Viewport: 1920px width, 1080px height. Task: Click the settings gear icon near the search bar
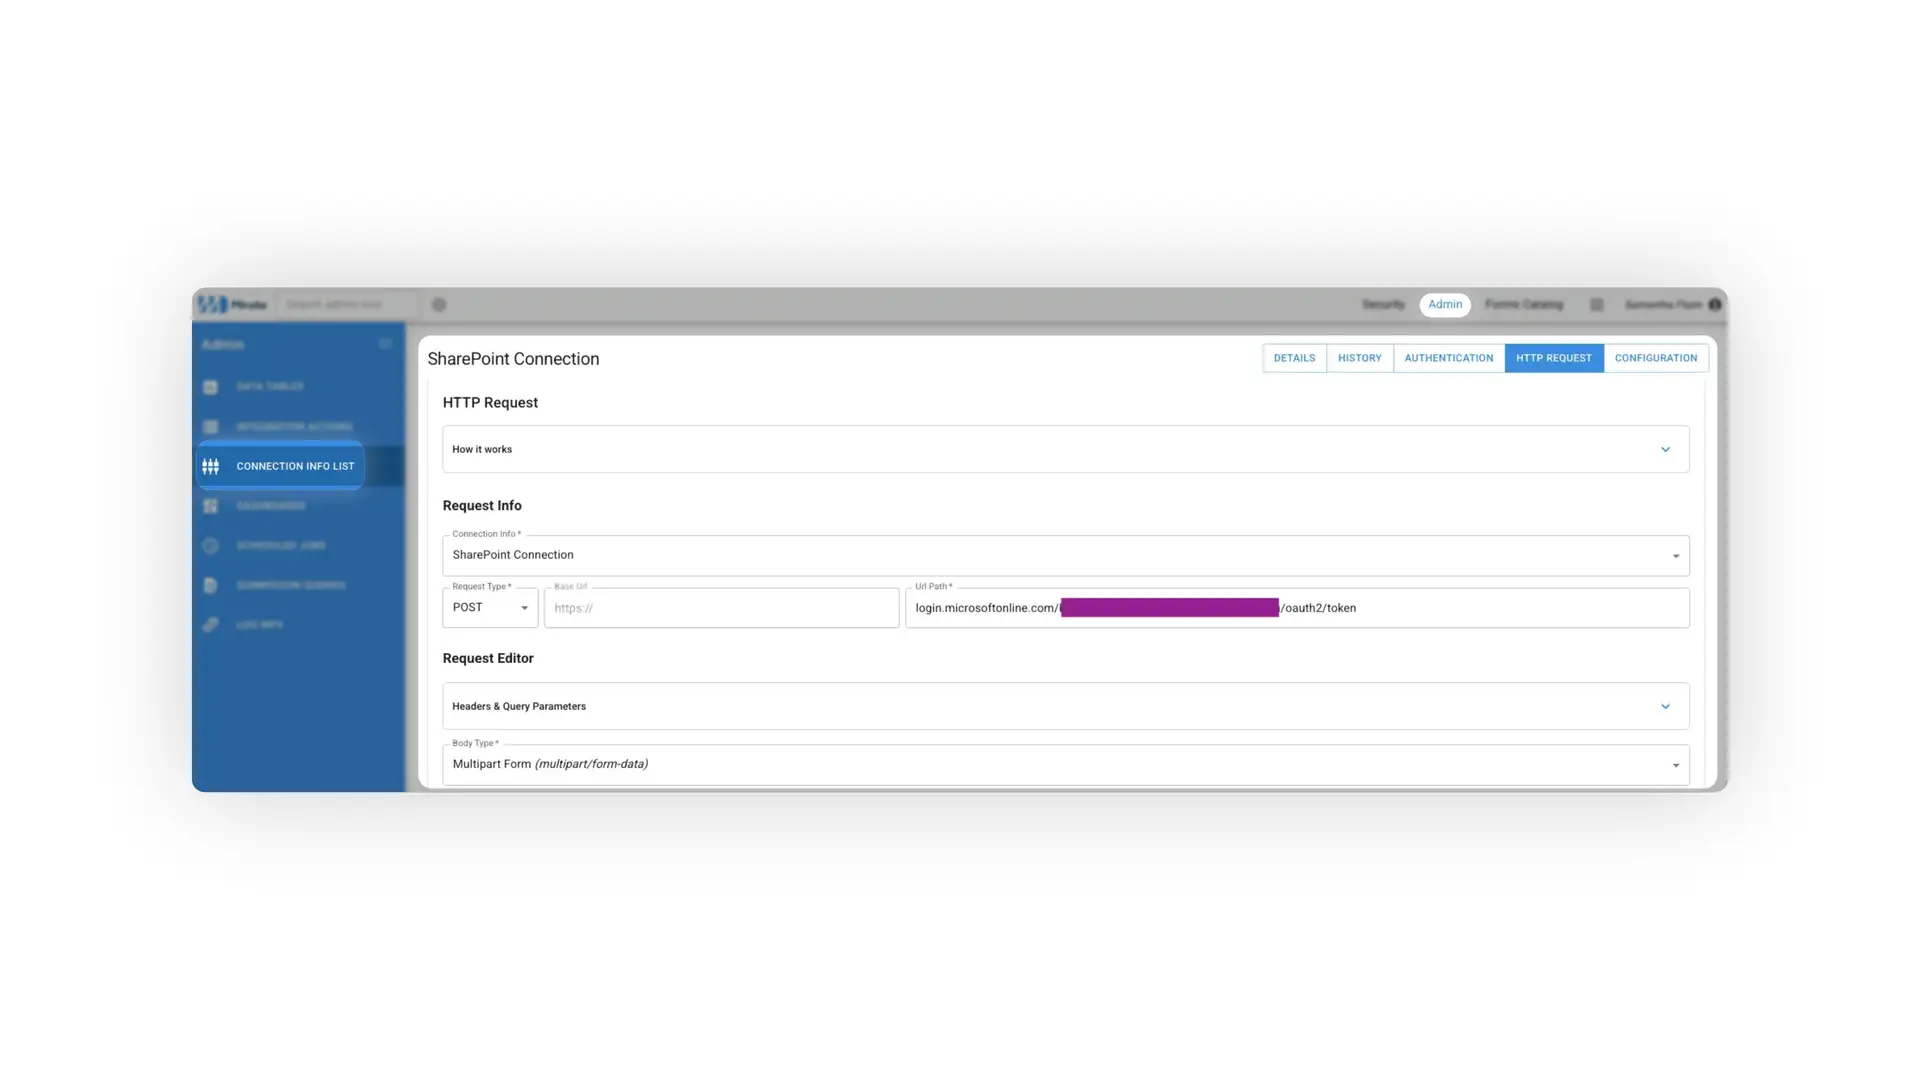438,304
